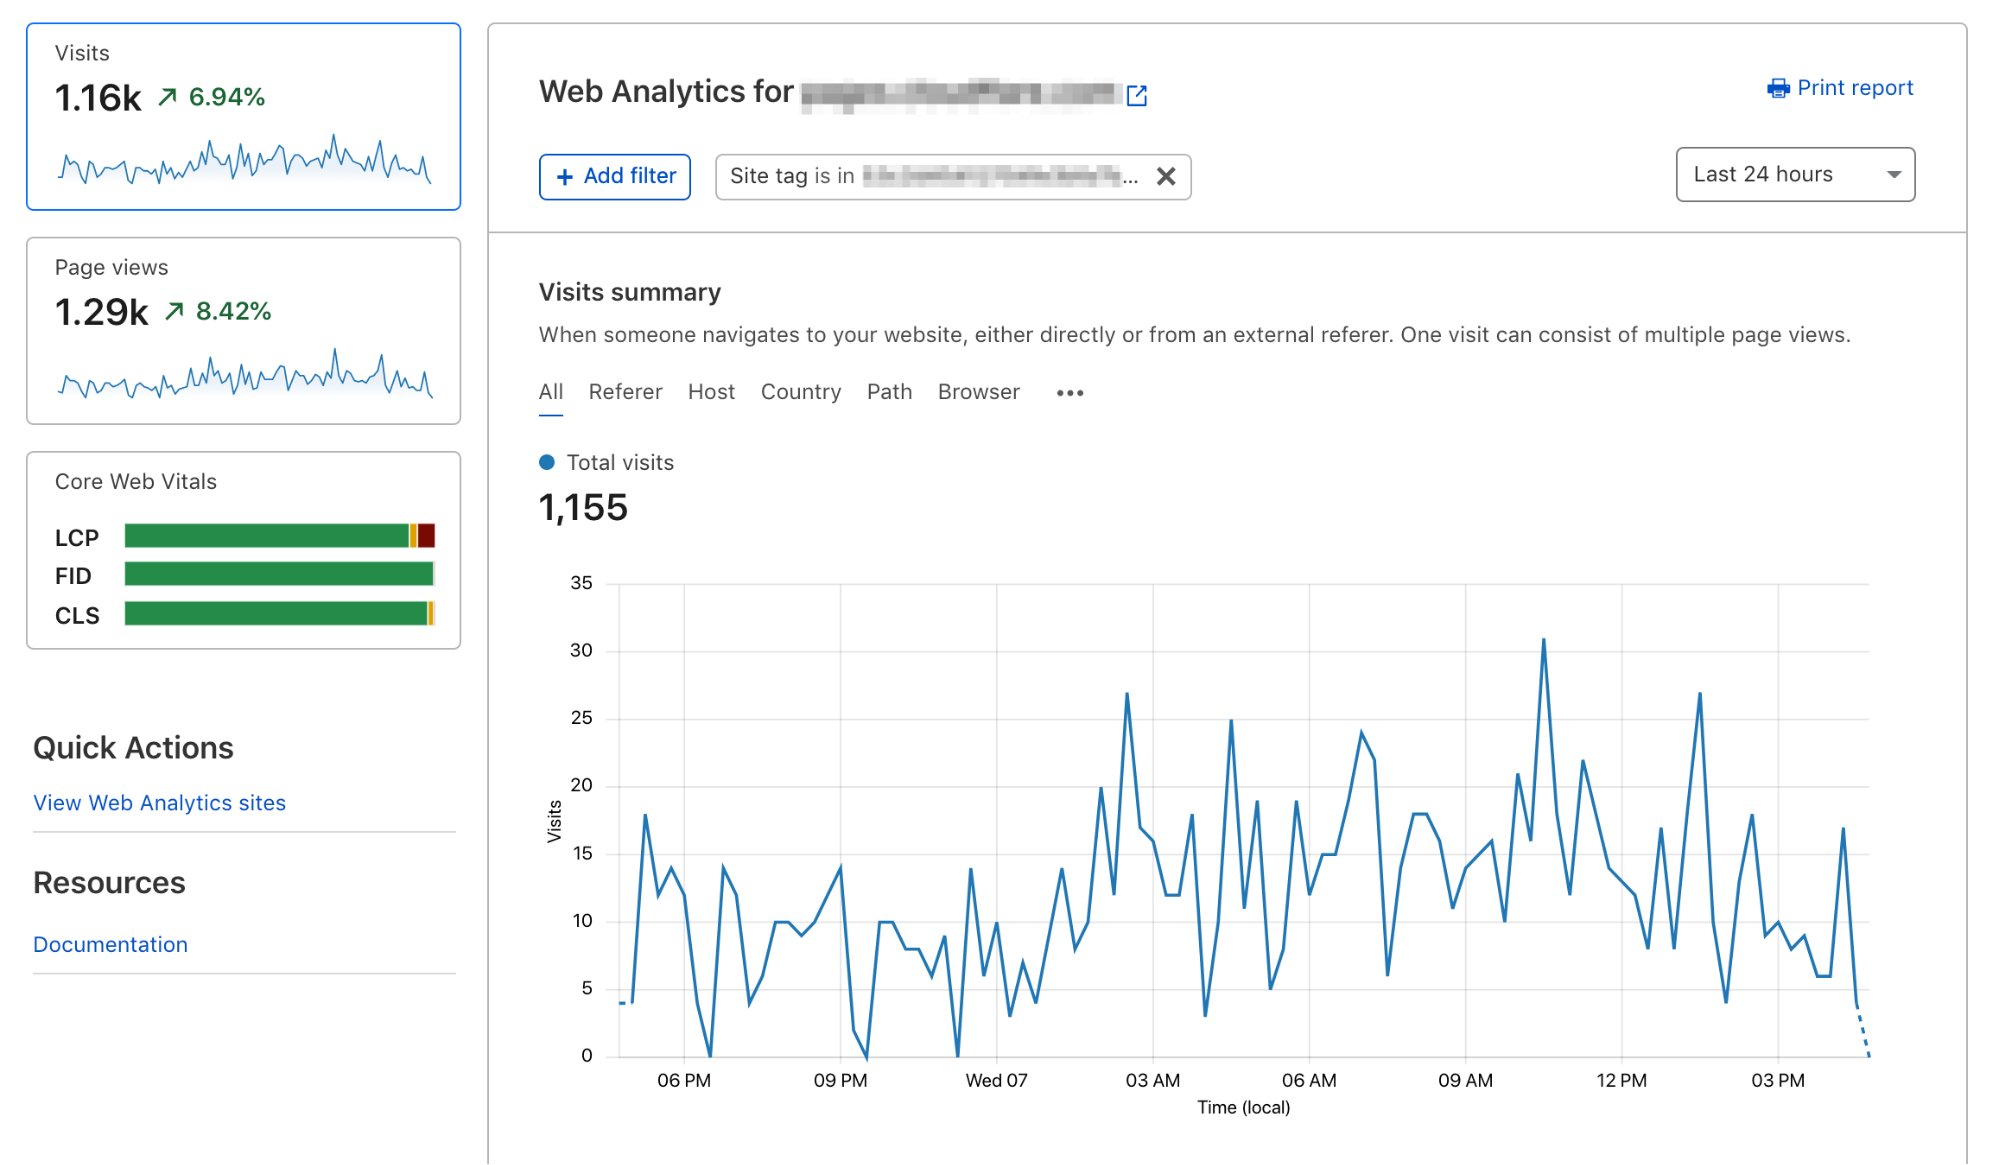Select the Visits summary card
This screenshot has width=1999, height=1165.
243,116
